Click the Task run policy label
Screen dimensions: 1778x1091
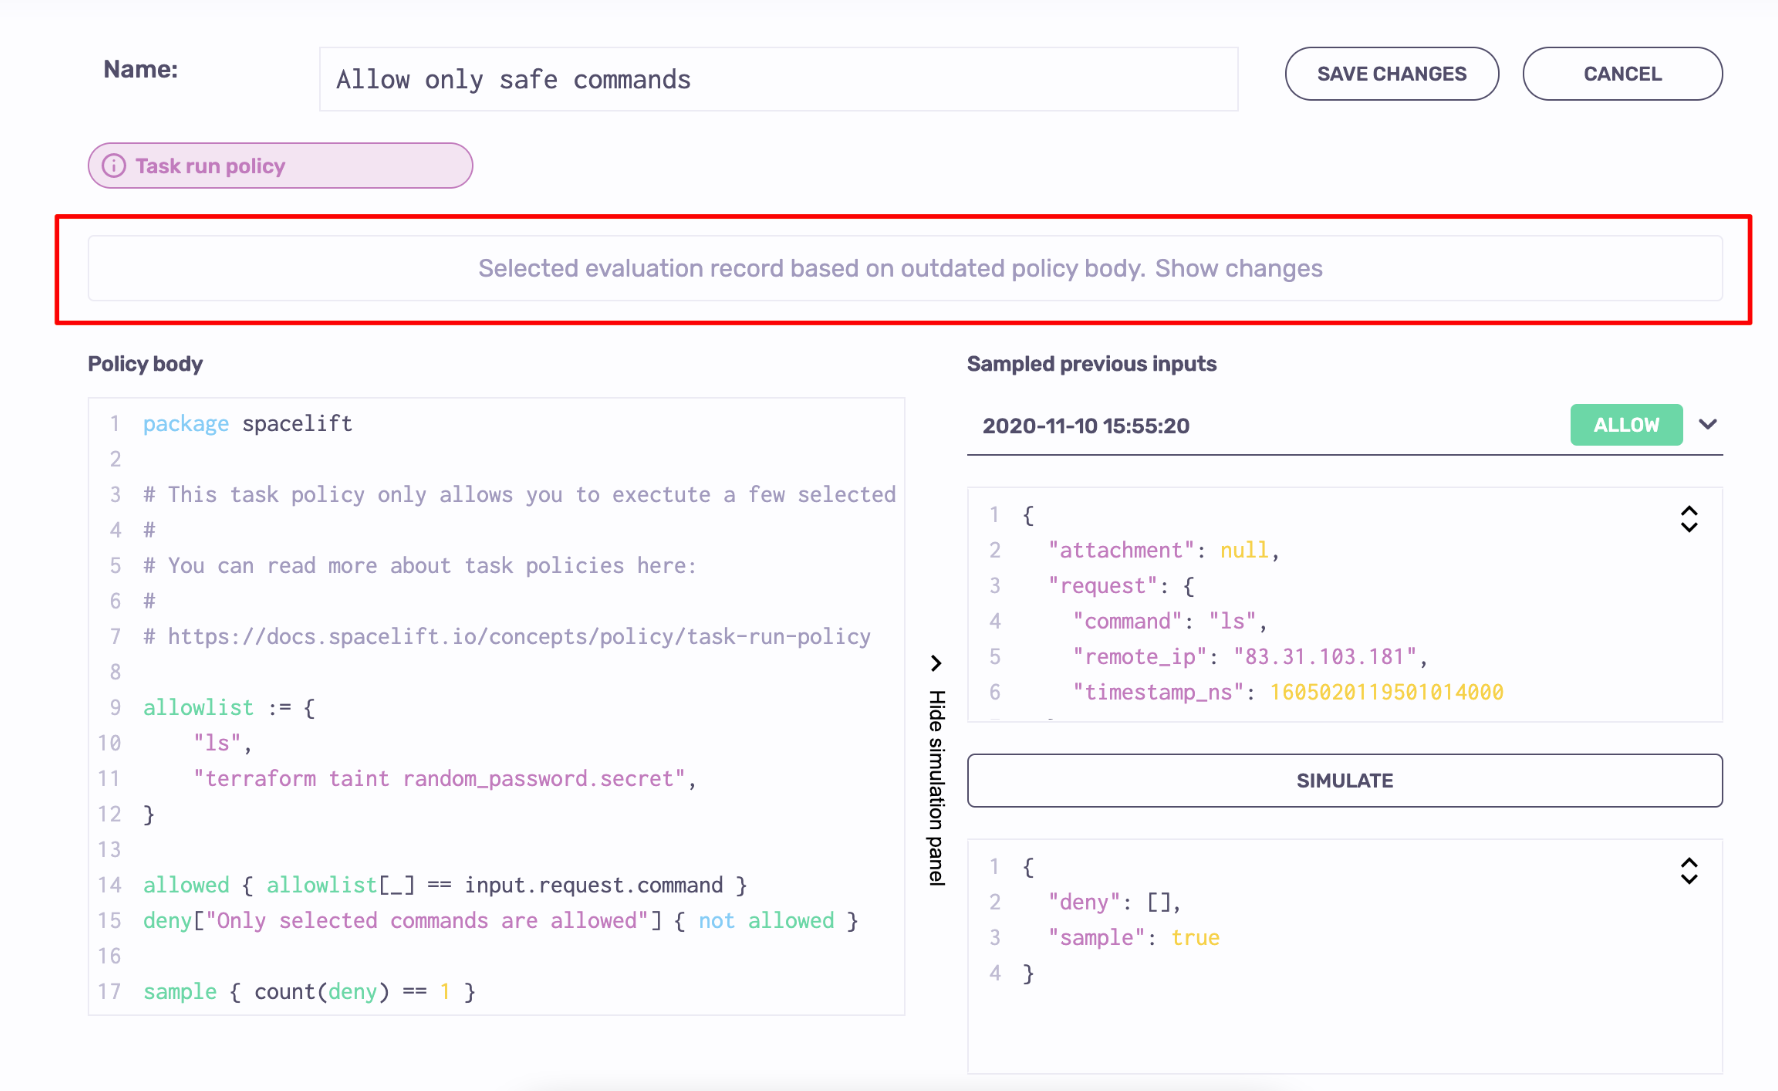[210, 166]
